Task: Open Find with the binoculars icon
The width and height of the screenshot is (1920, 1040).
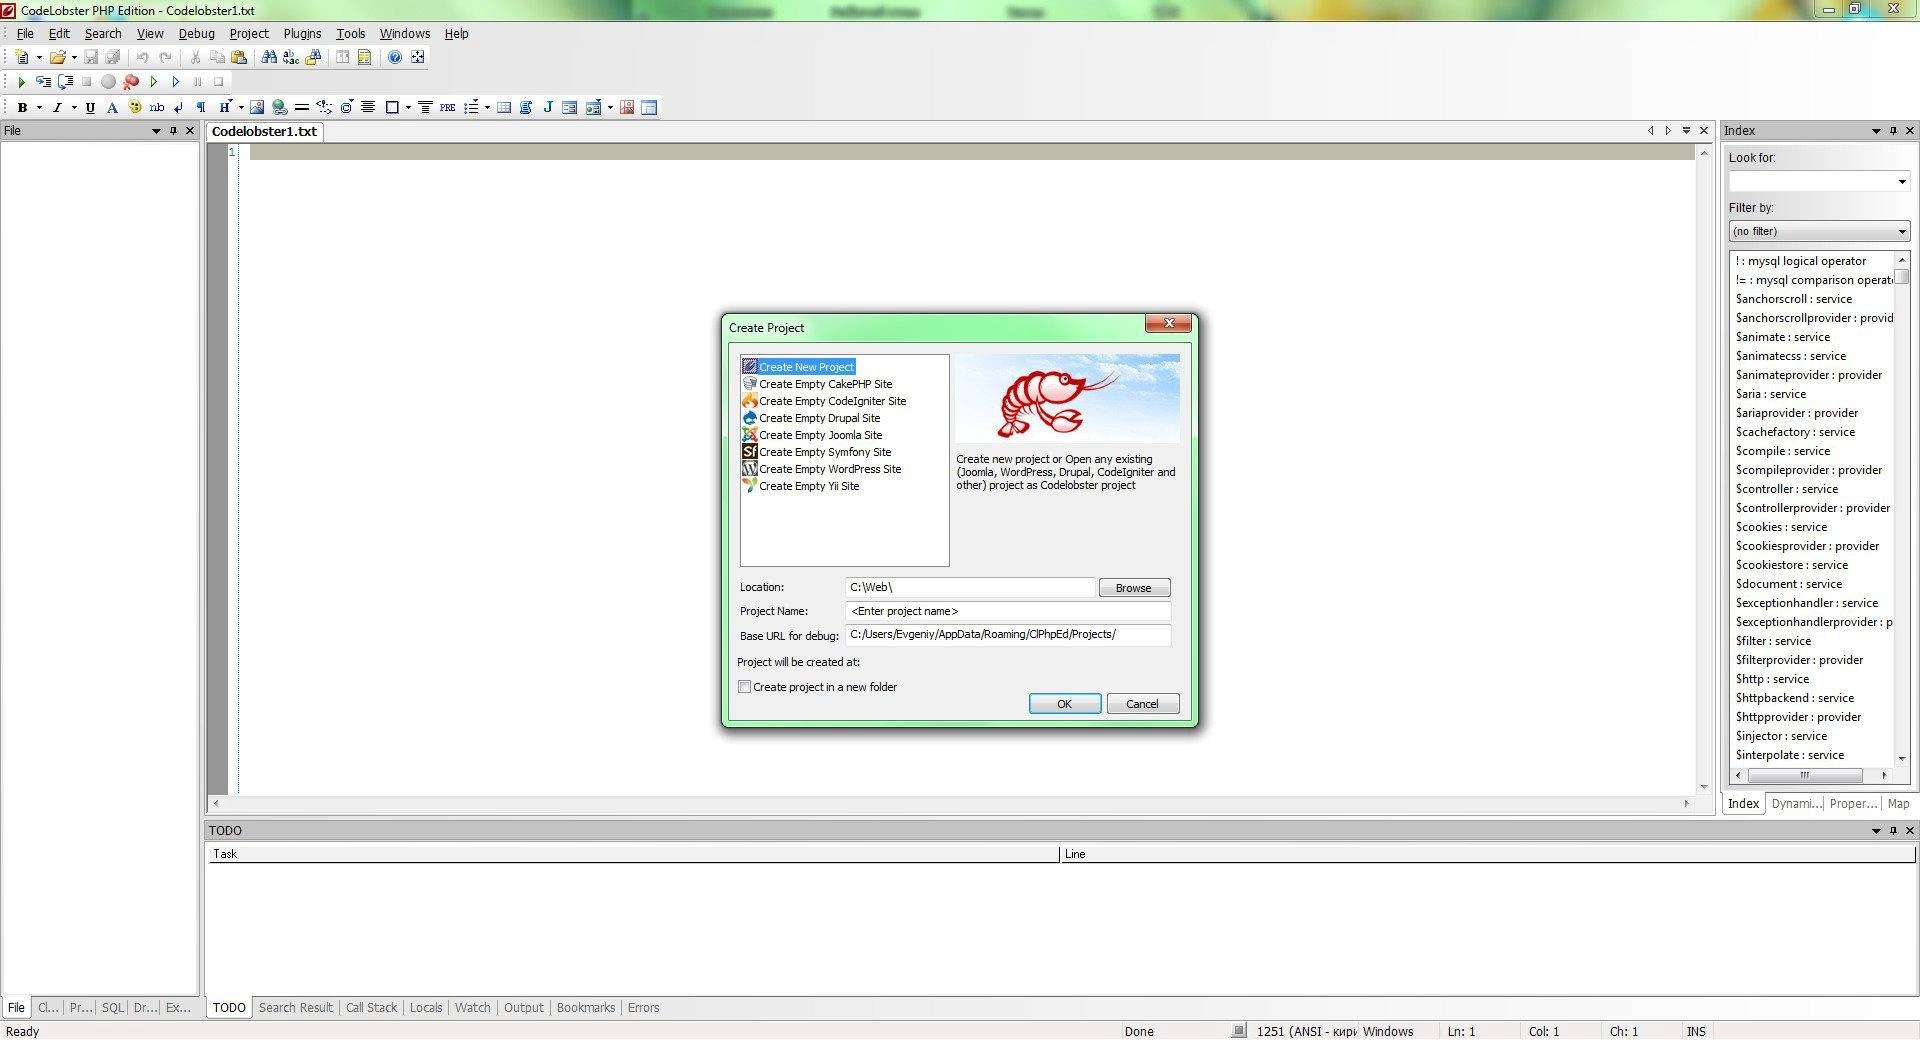Action: tap(269, 57)
